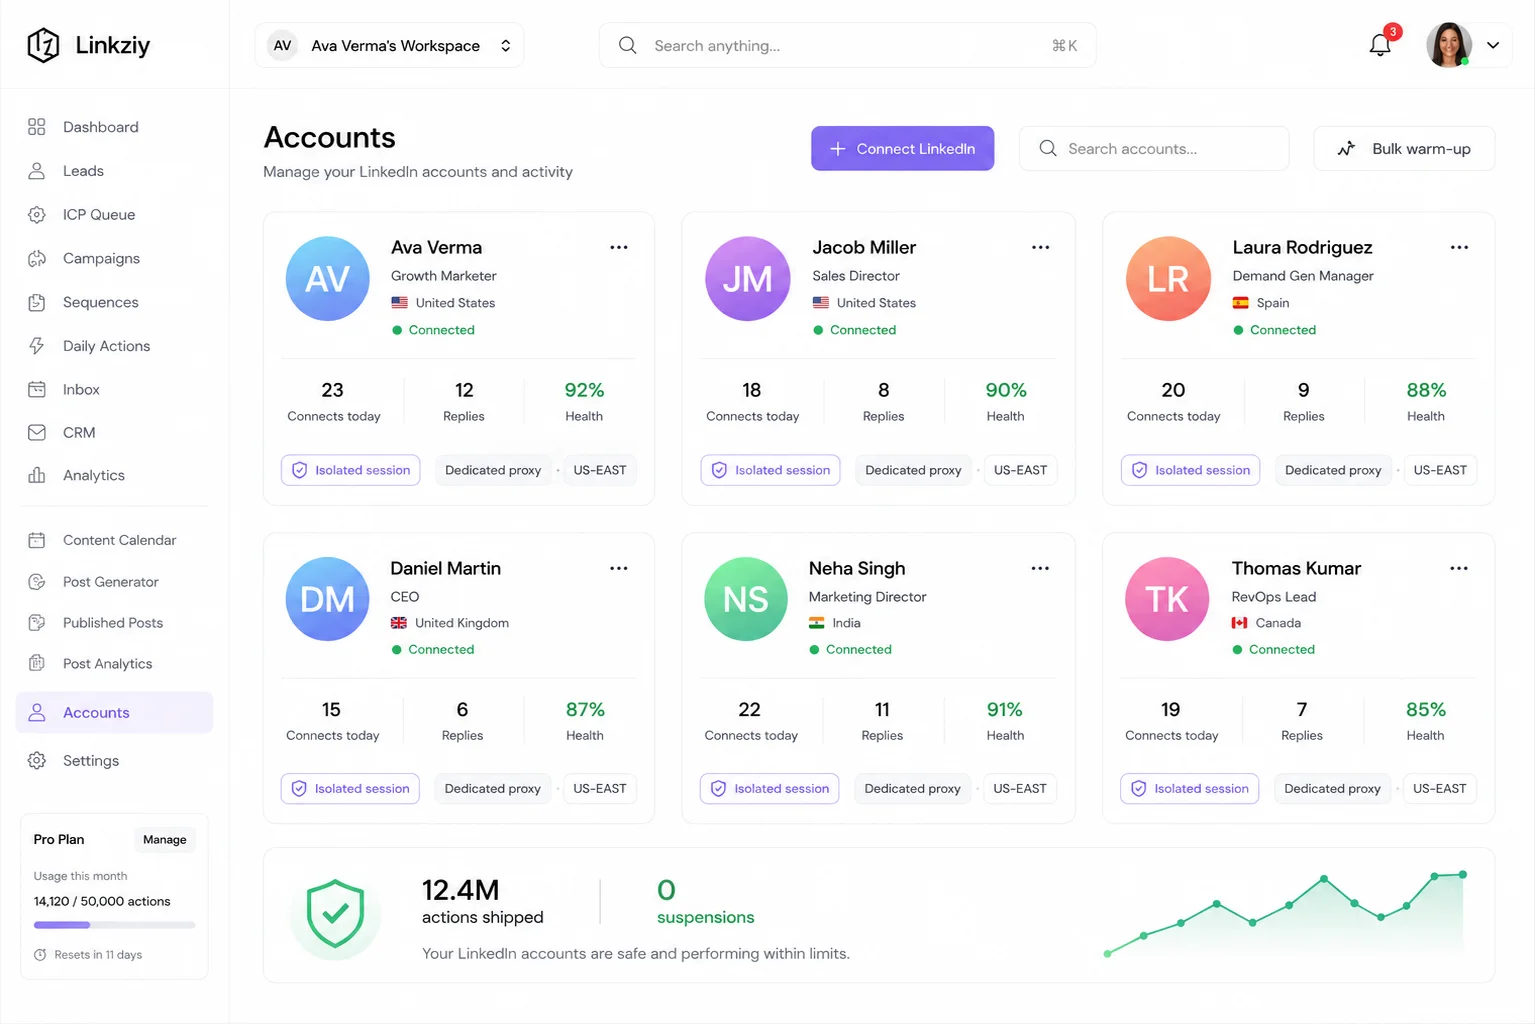The width and height of the screenshot is (1535, 1024).
Task: Click the AV avatar of Ava Verma
Action: [328, 279]
